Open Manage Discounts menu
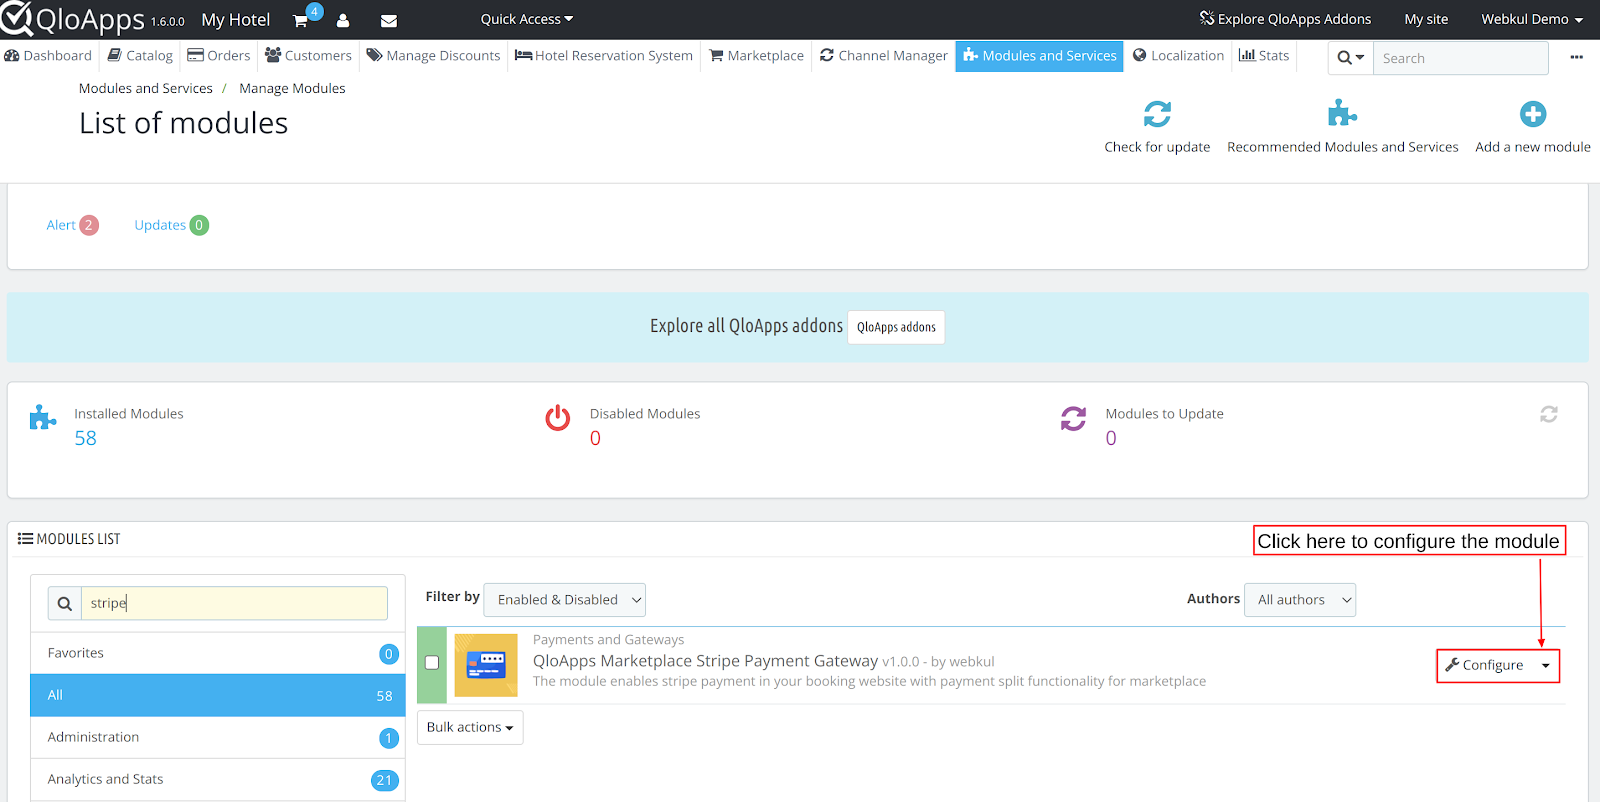This screenshot has height=802, width=1600. [433, 56]
